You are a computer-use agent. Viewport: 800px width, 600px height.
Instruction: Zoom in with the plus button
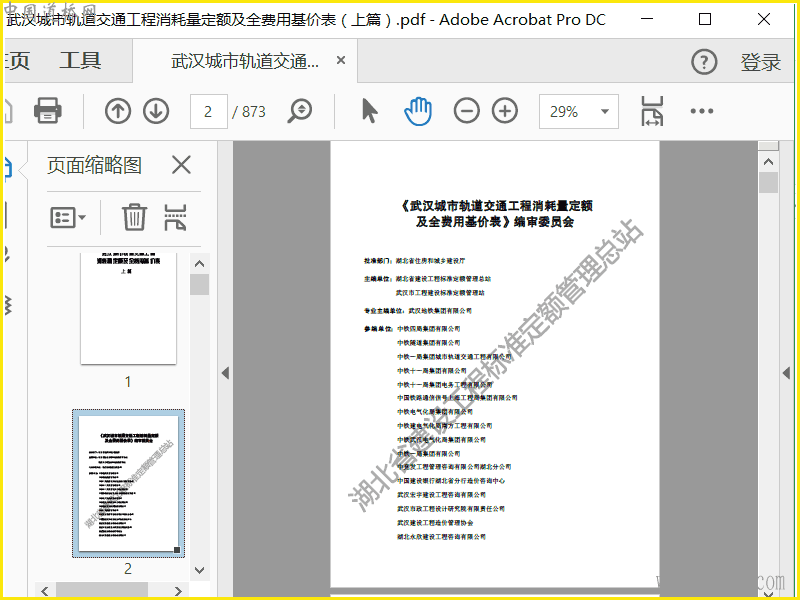click(505, 111)
